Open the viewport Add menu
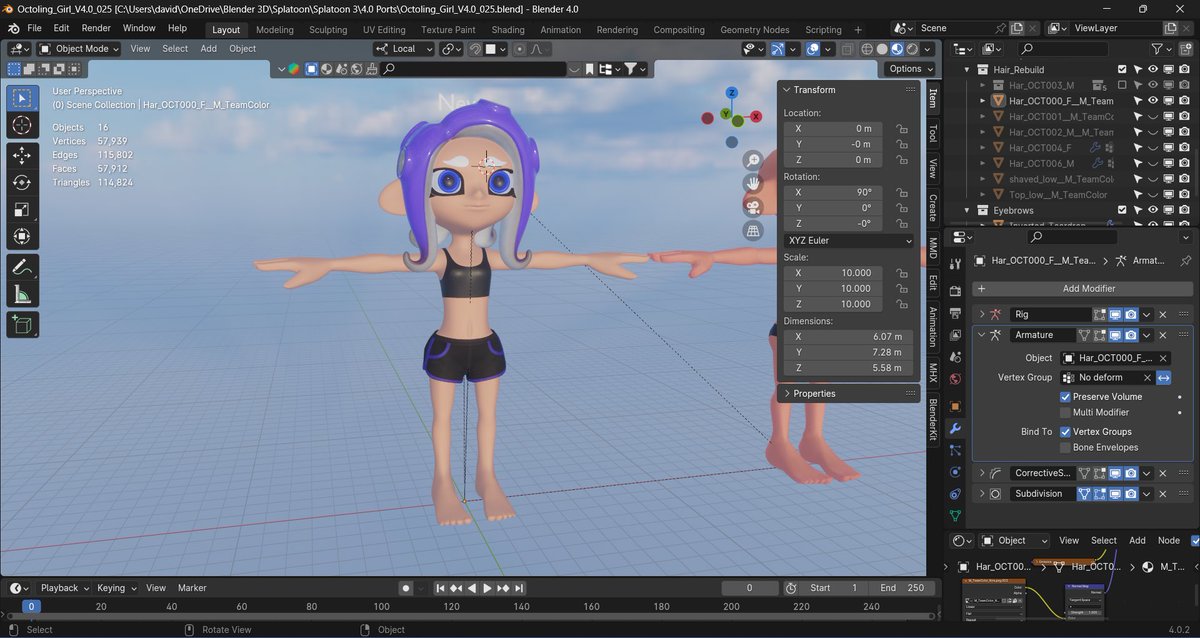Screen dimensions: 1200x638 208,48
